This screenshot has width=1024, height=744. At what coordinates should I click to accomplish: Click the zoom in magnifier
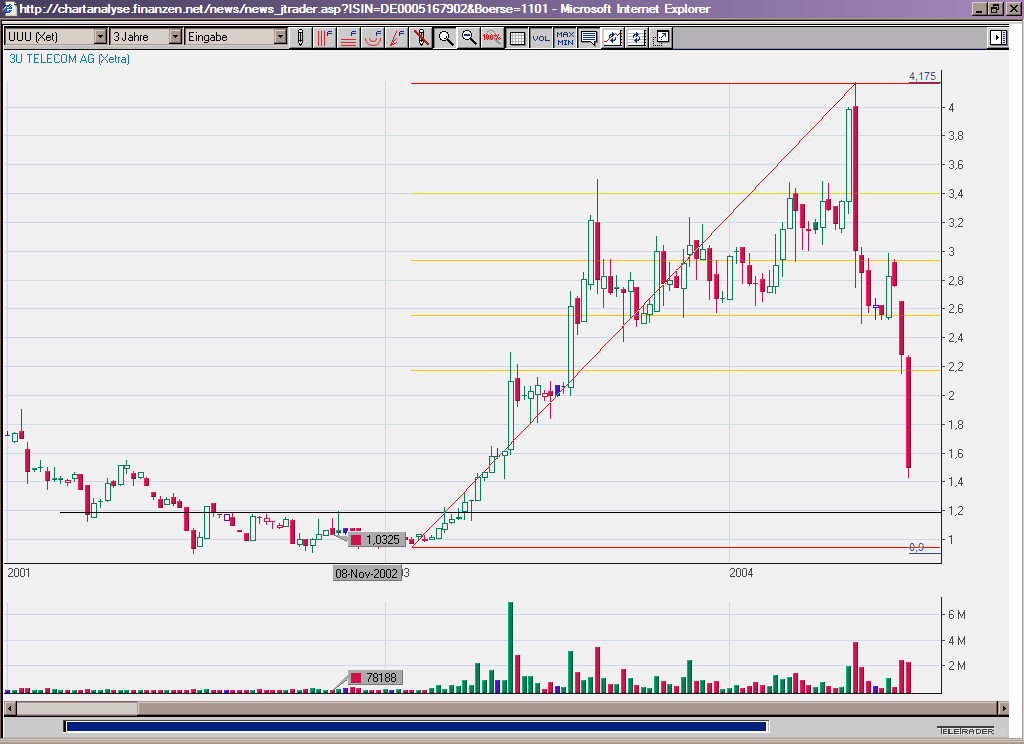pos(445,37)
